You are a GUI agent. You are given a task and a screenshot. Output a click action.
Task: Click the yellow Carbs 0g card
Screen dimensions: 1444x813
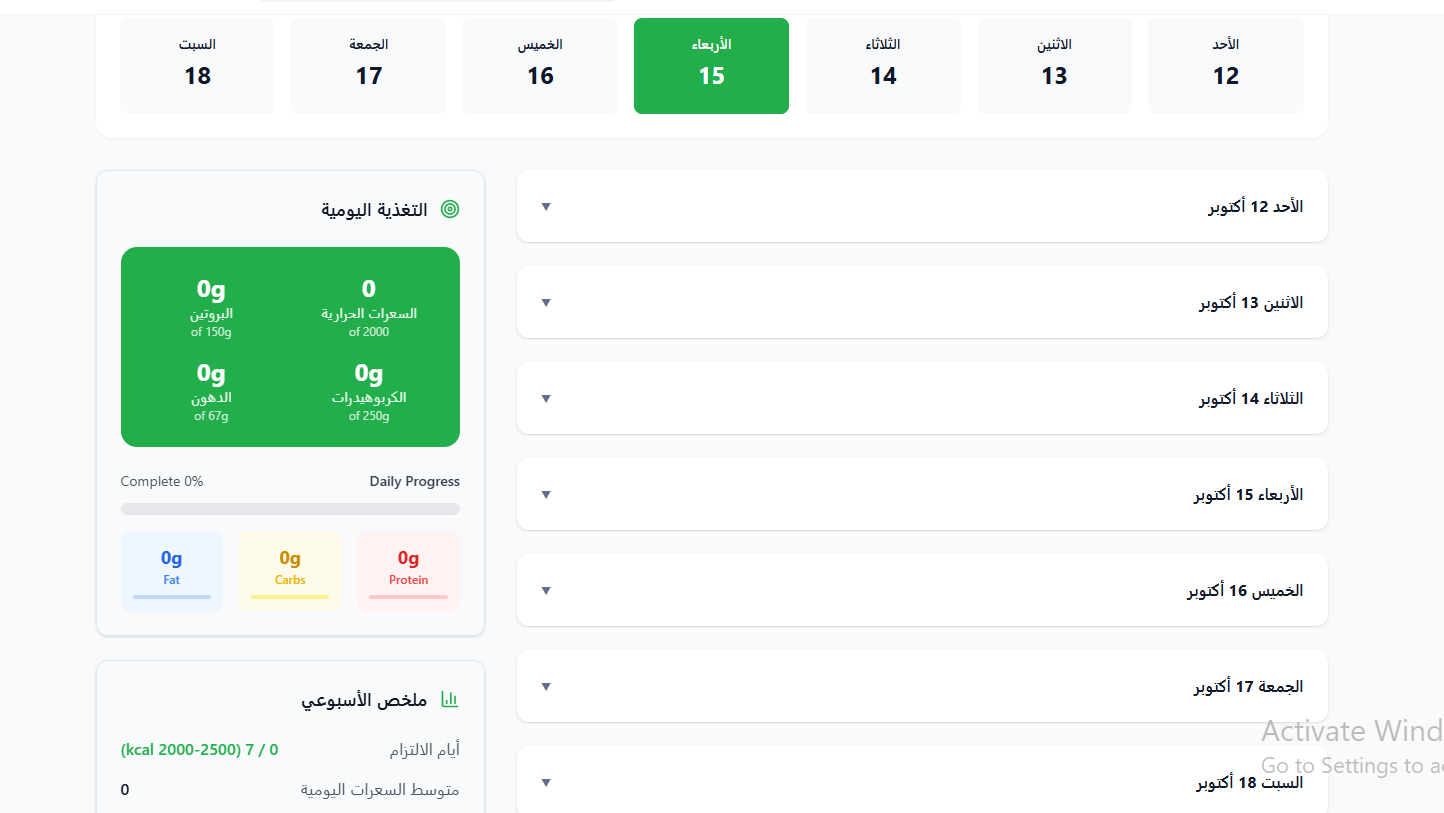(290, 570)
